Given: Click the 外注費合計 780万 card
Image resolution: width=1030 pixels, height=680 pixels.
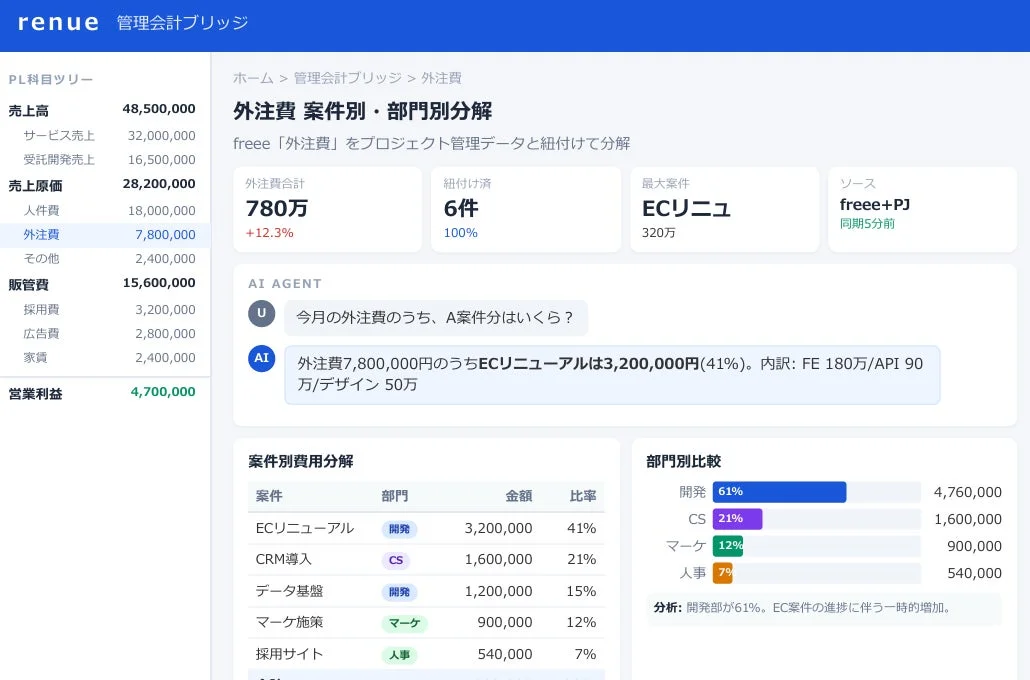Looking at the screenshot, I should [x=328, y=208].
